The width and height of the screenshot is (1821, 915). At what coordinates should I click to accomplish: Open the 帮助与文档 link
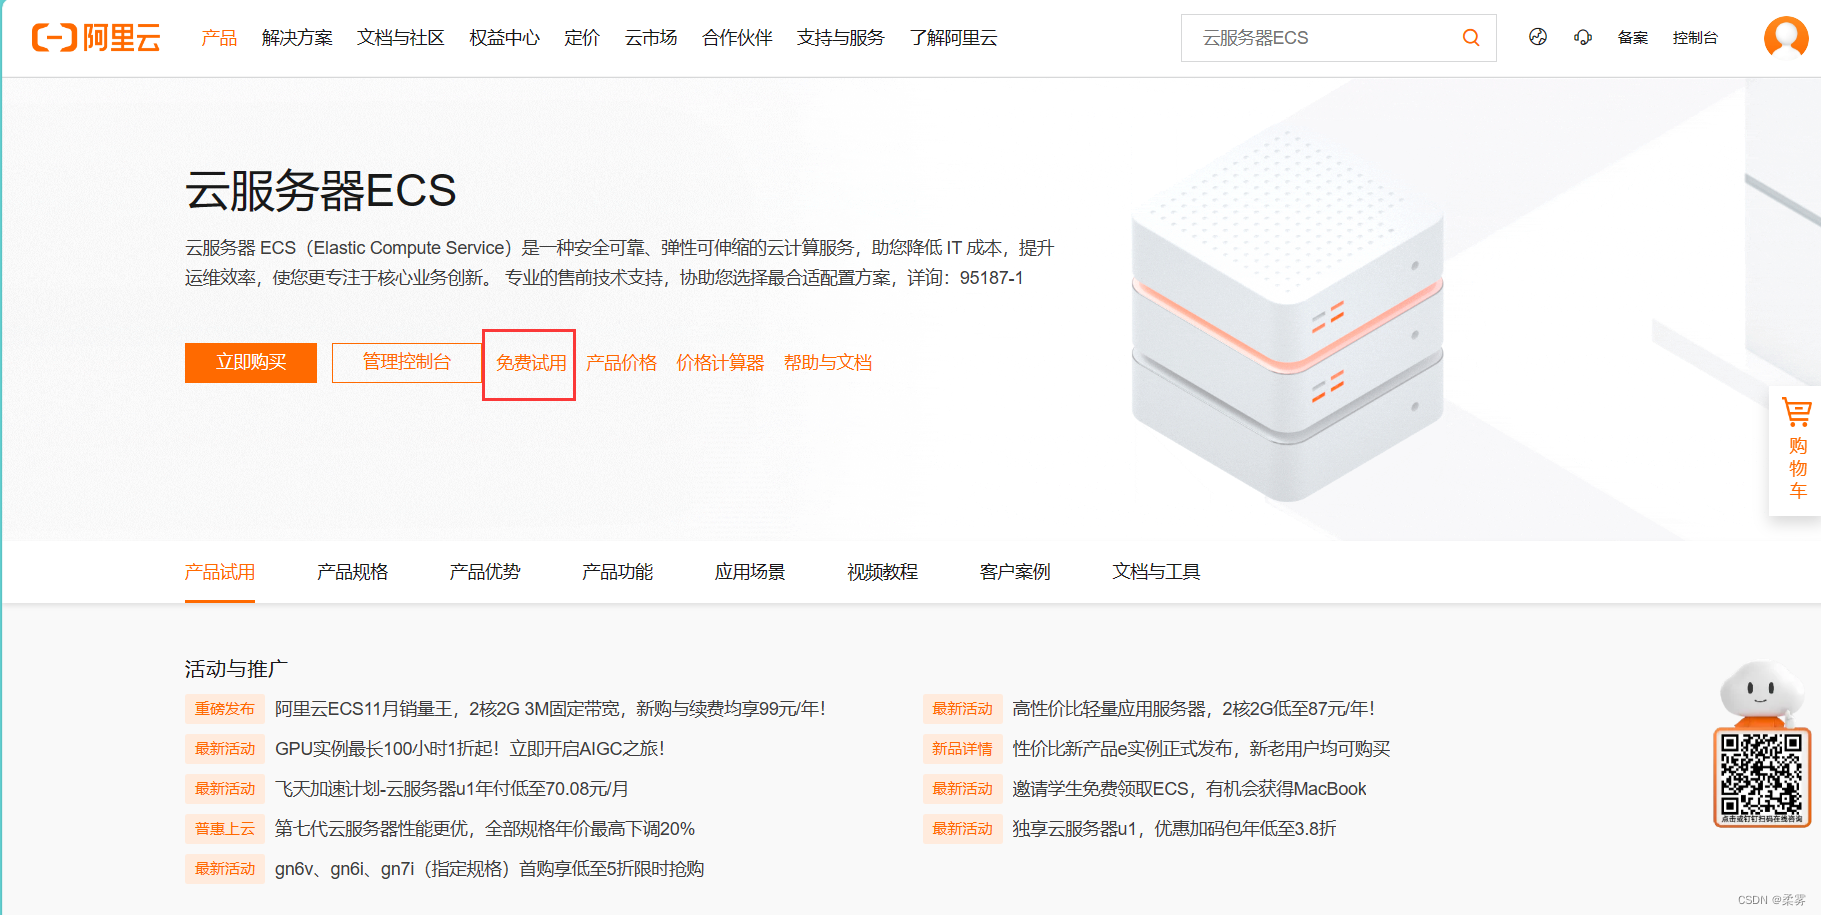[828, 363]
